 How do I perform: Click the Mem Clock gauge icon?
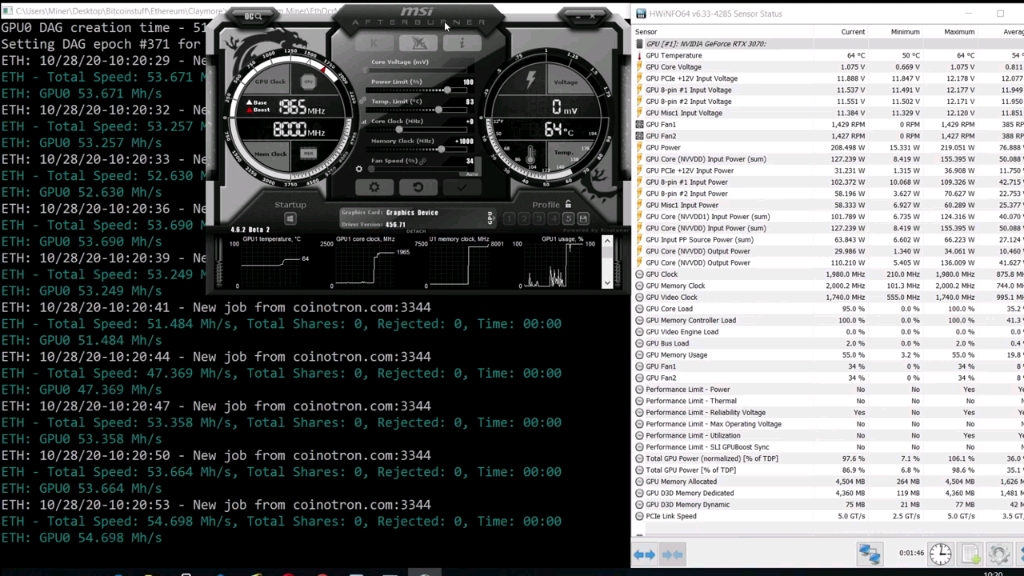pos(308,153)
